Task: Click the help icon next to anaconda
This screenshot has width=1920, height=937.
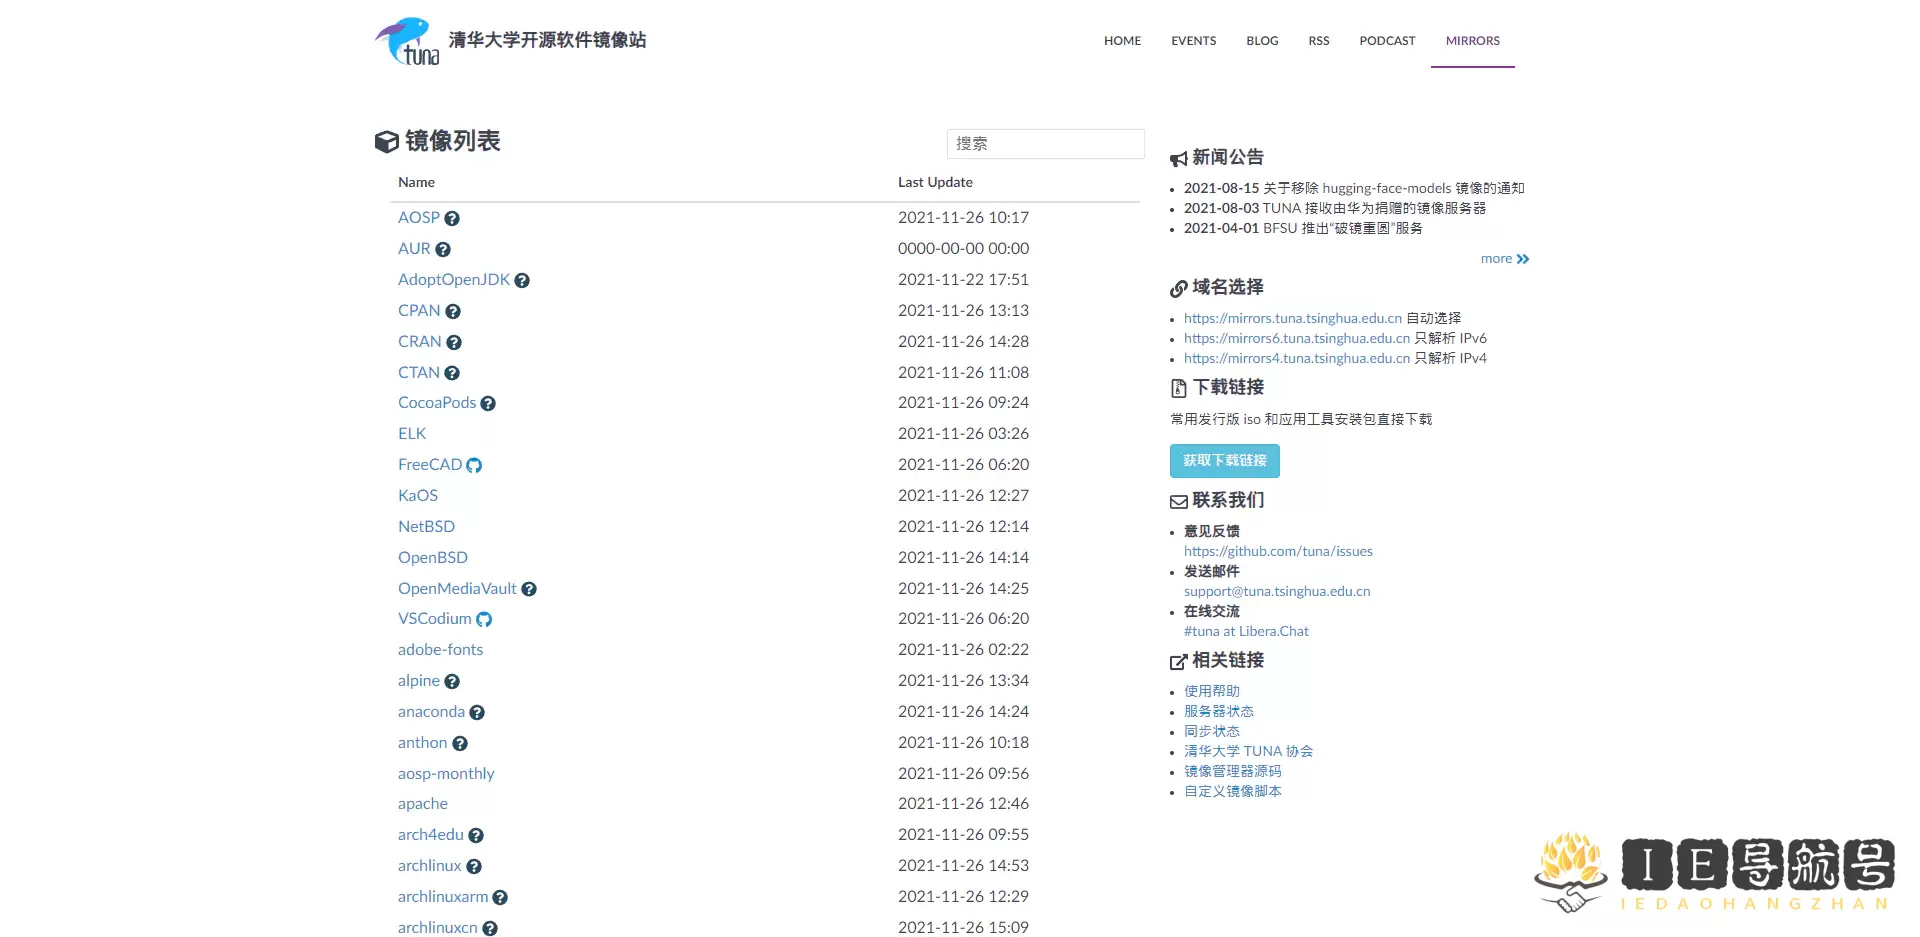Action: click(477, 712)
